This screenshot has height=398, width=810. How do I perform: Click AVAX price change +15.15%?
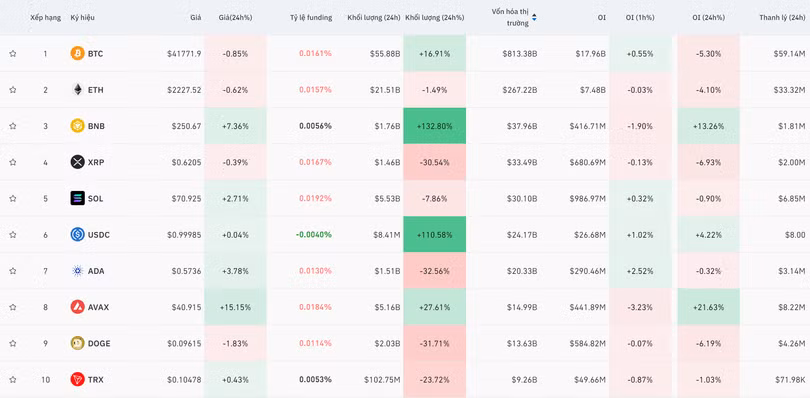(x=236, y=307)
